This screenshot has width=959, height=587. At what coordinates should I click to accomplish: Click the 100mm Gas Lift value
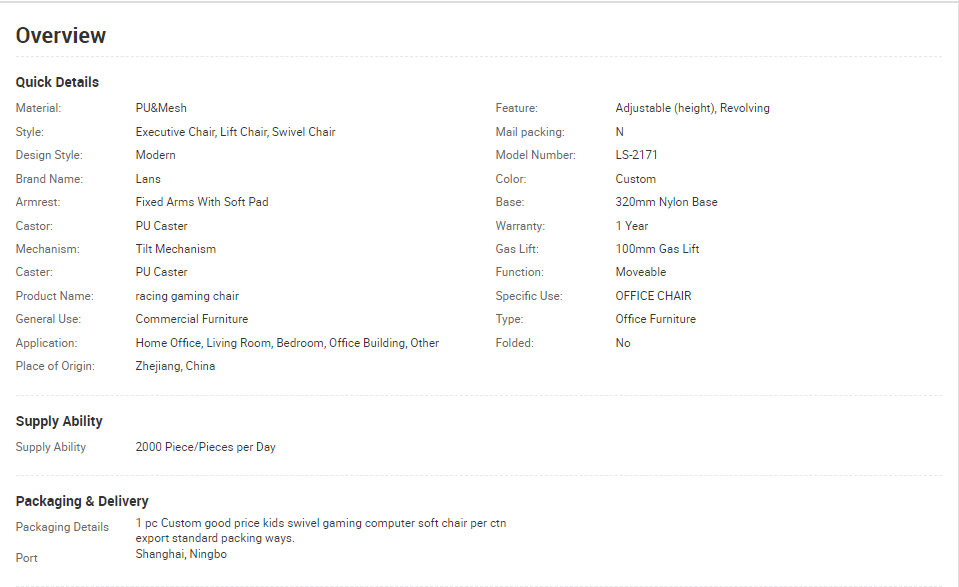click(x=657, y=249)
